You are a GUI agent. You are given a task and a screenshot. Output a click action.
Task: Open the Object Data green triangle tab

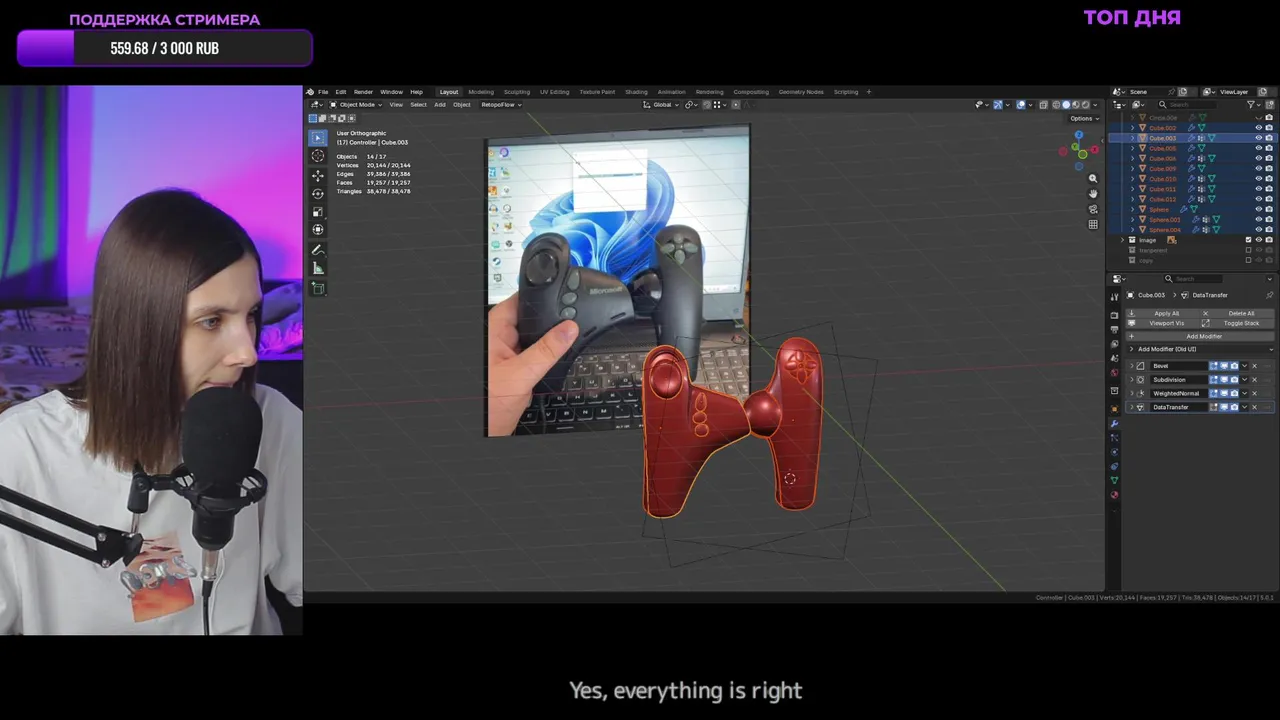1114,480
